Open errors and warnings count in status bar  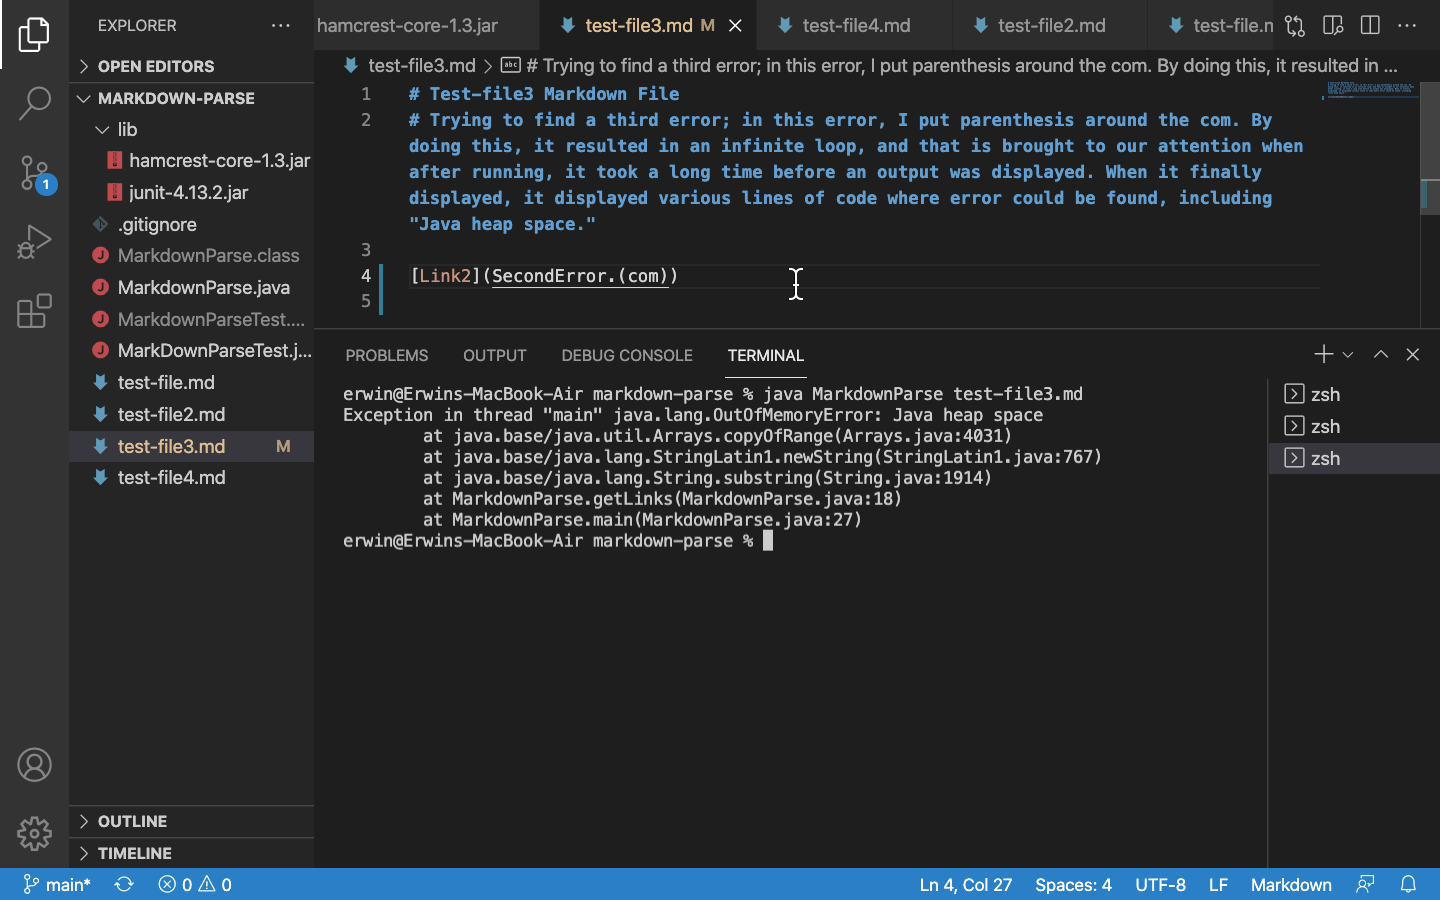point(195,884)
